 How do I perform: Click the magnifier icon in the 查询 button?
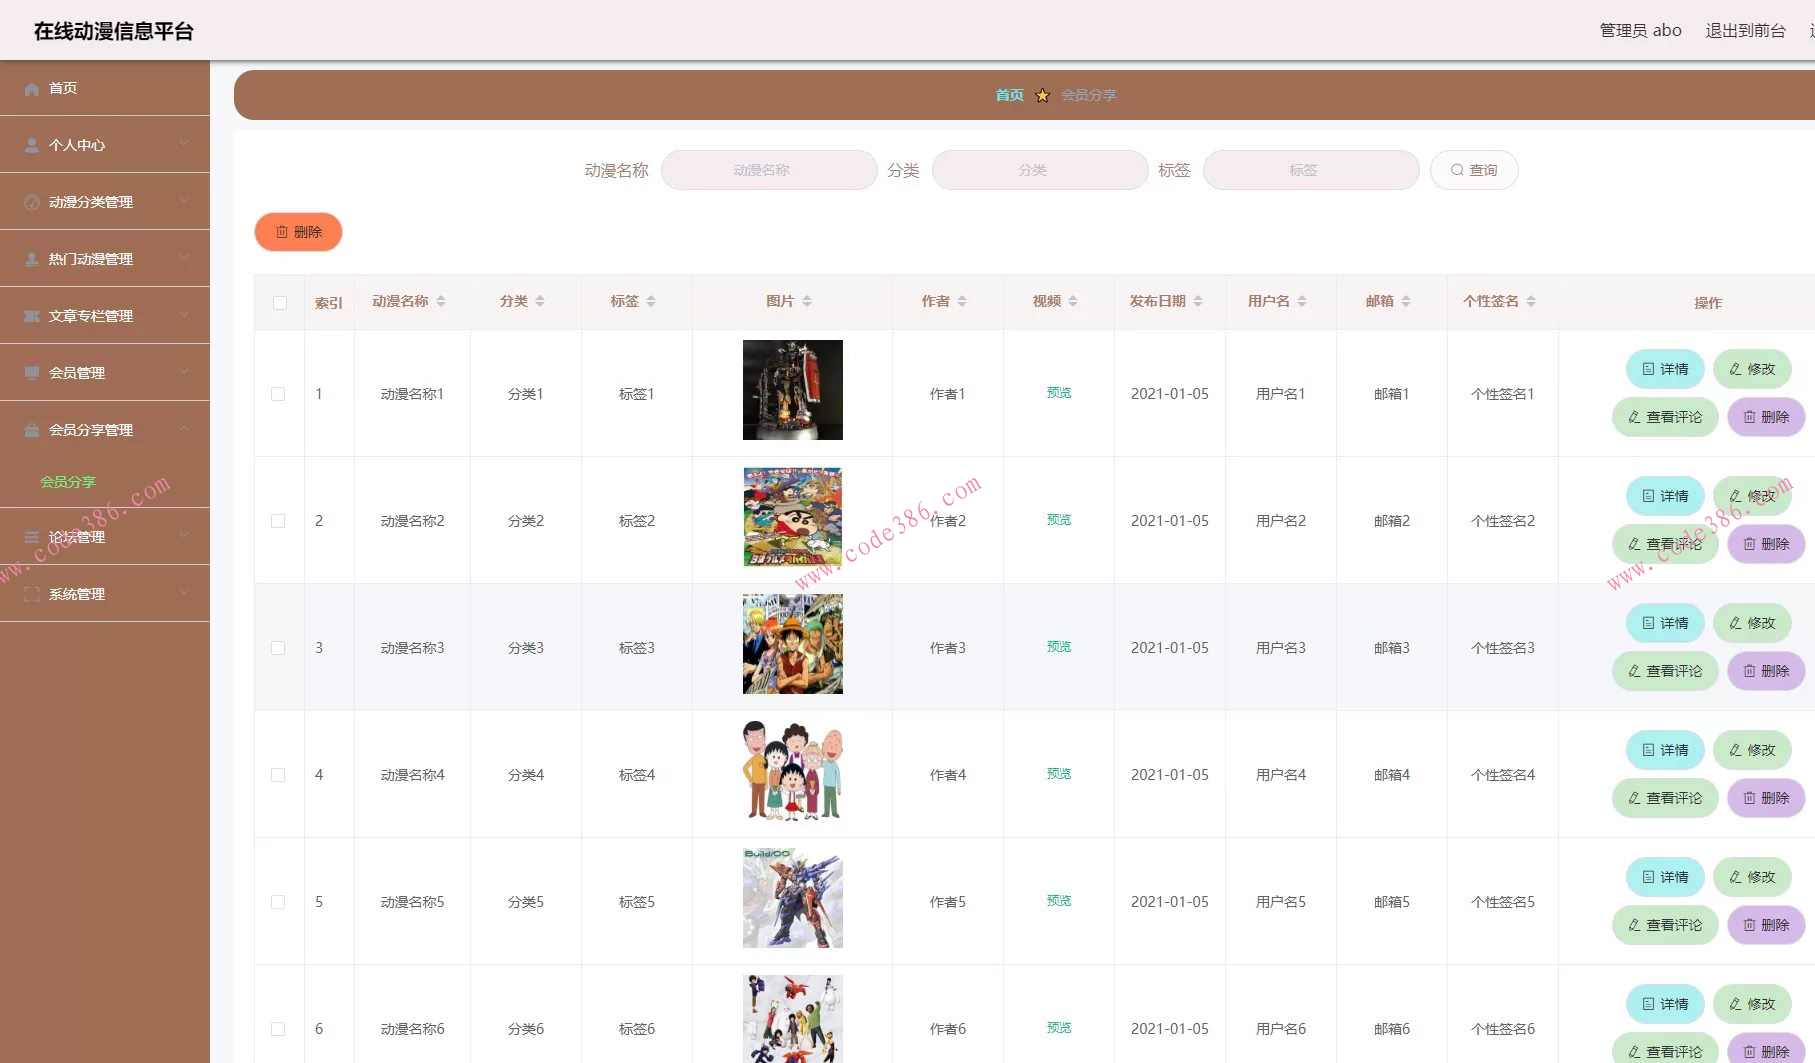(1457, 170)
